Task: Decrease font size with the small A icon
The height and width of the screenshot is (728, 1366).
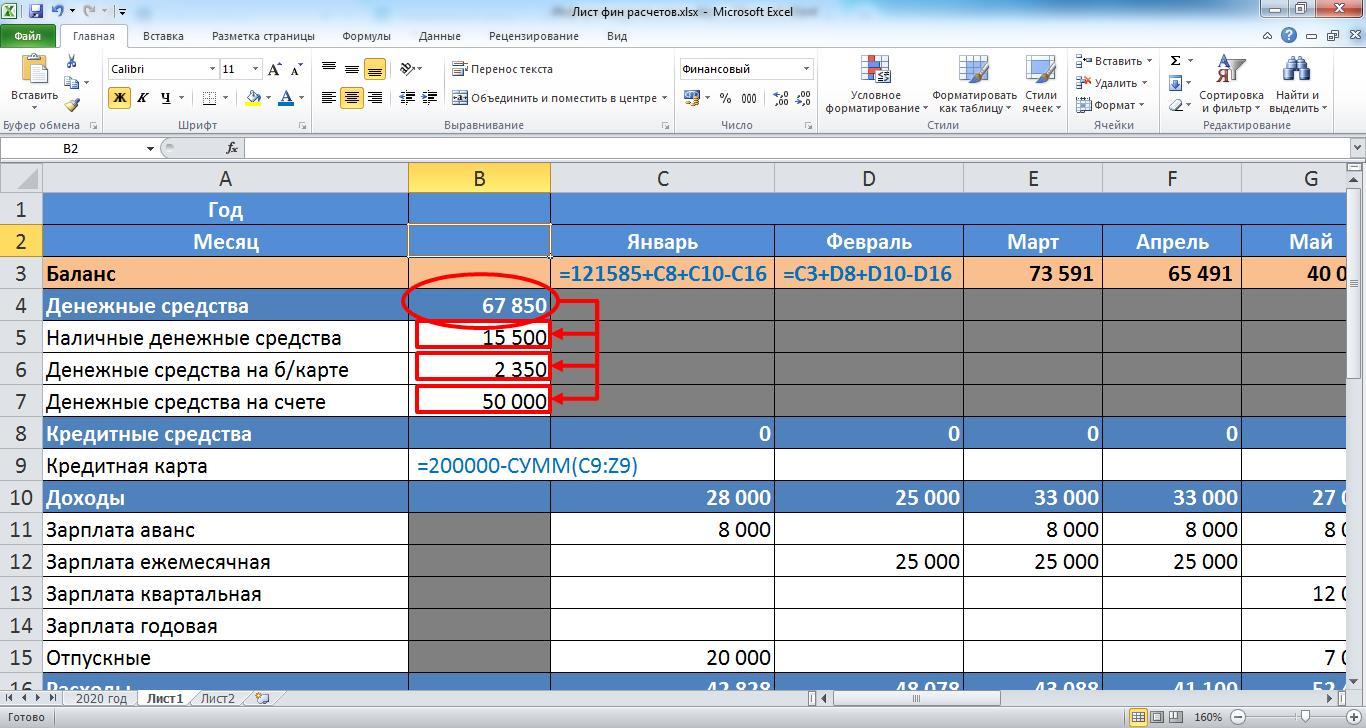Action: coord(295,69)
